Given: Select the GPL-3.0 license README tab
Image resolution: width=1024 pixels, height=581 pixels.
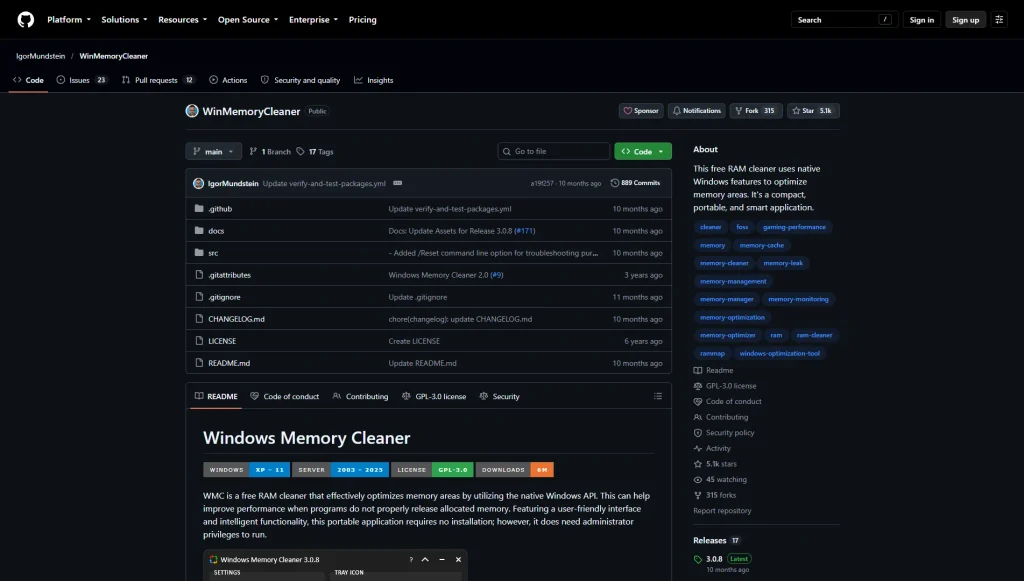Looking at the screenshot, I should pyautogui.click(x=434, y=396).
